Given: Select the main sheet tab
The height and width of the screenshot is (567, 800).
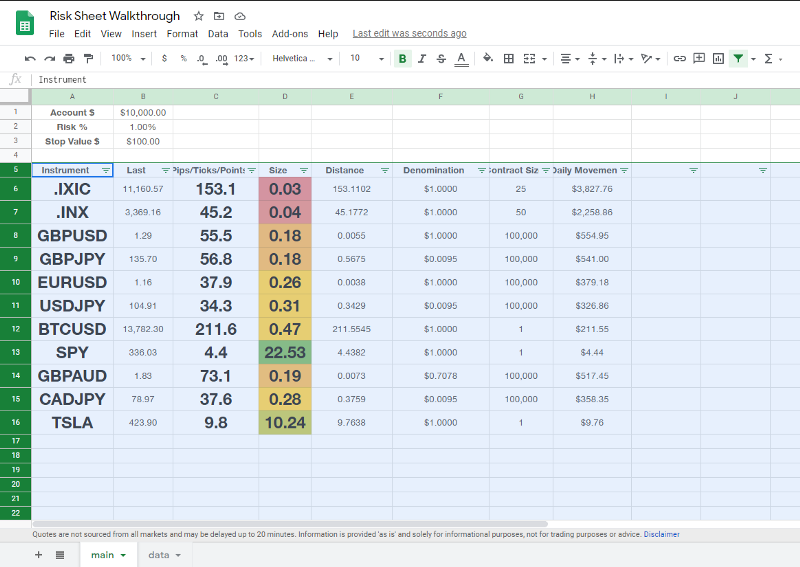Looking at the screenshot, I should coord(108,555).
